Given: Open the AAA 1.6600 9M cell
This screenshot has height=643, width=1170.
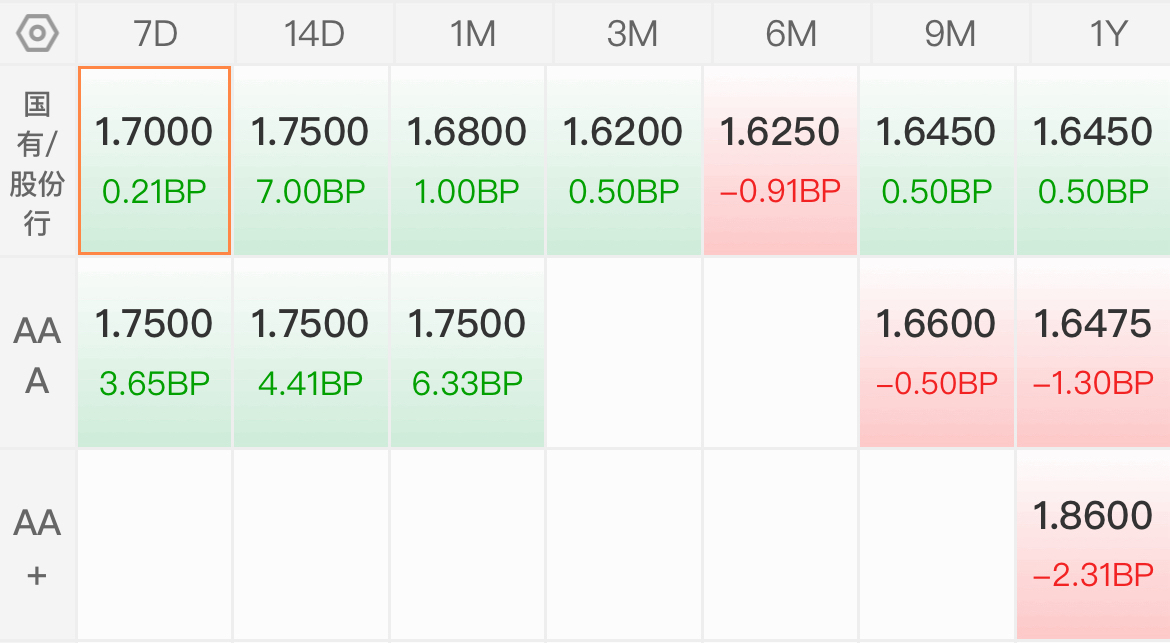Looking at the screenshot, I should [936, 353].
